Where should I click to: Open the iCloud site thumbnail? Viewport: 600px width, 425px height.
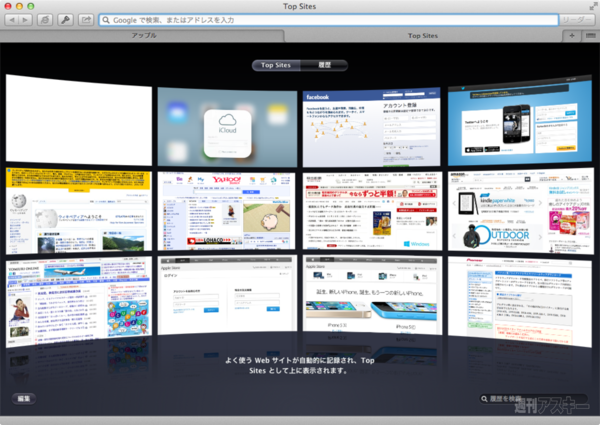227,127
